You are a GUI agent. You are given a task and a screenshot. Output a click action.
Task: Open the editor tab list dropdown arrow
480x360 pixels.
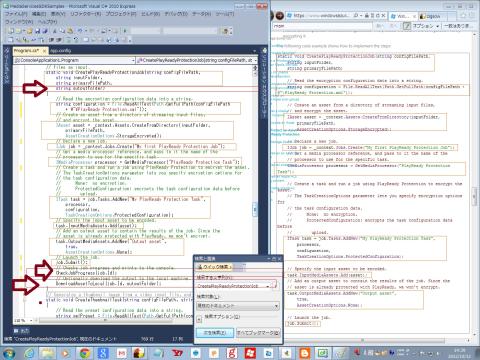pos(255,51)
